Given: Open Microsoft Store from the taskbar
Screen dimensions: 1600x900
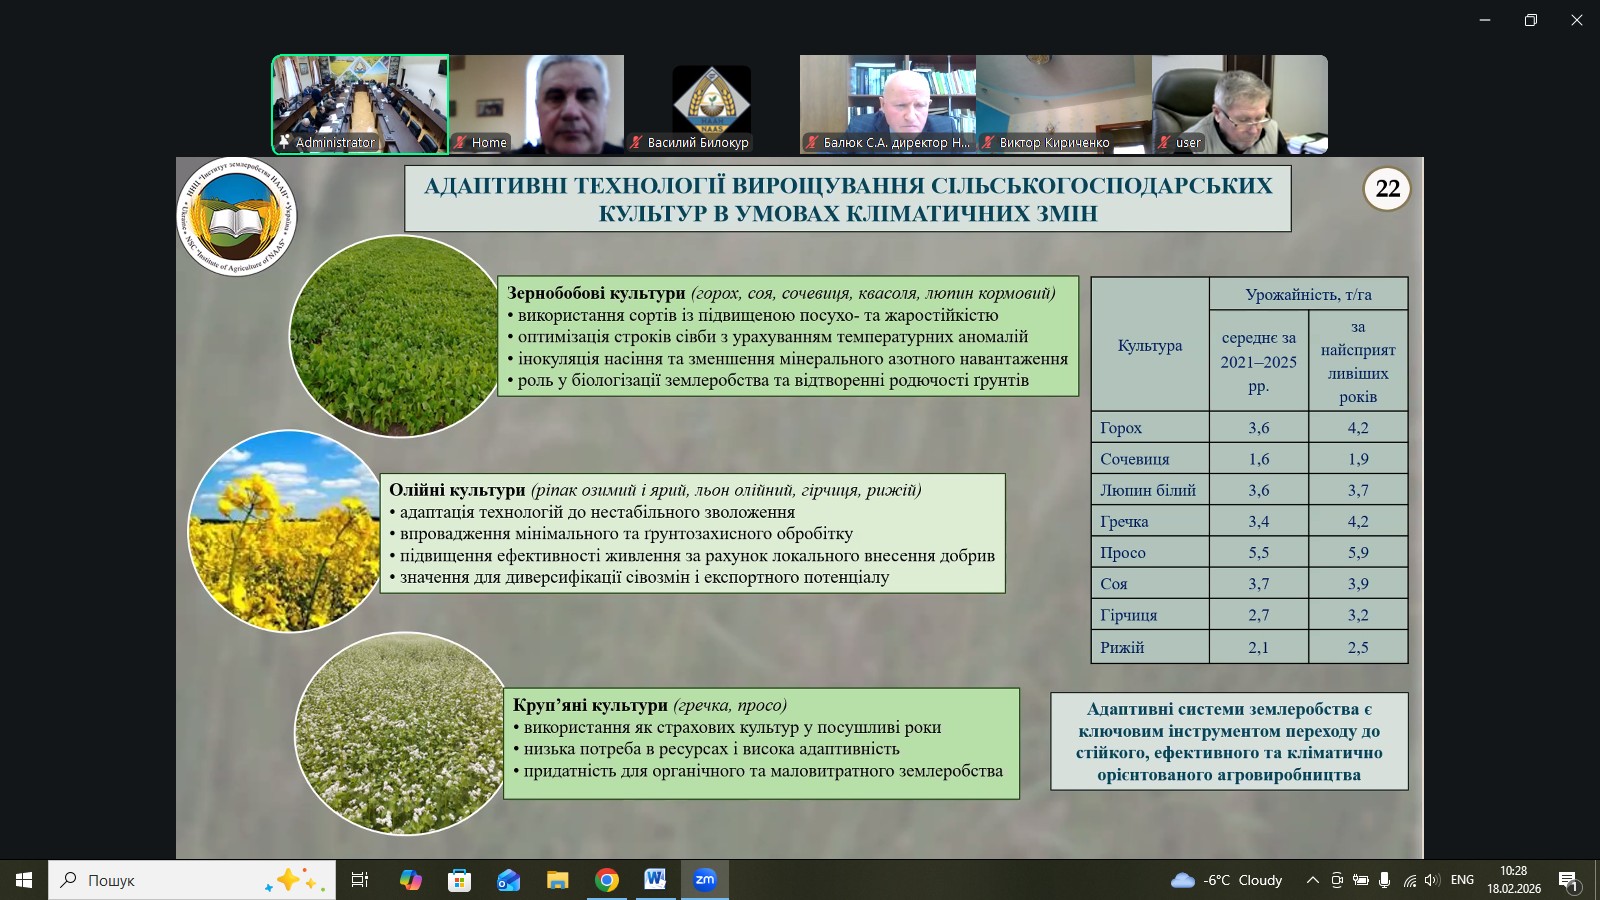Looking at the screenshot, I should [459, 880].
